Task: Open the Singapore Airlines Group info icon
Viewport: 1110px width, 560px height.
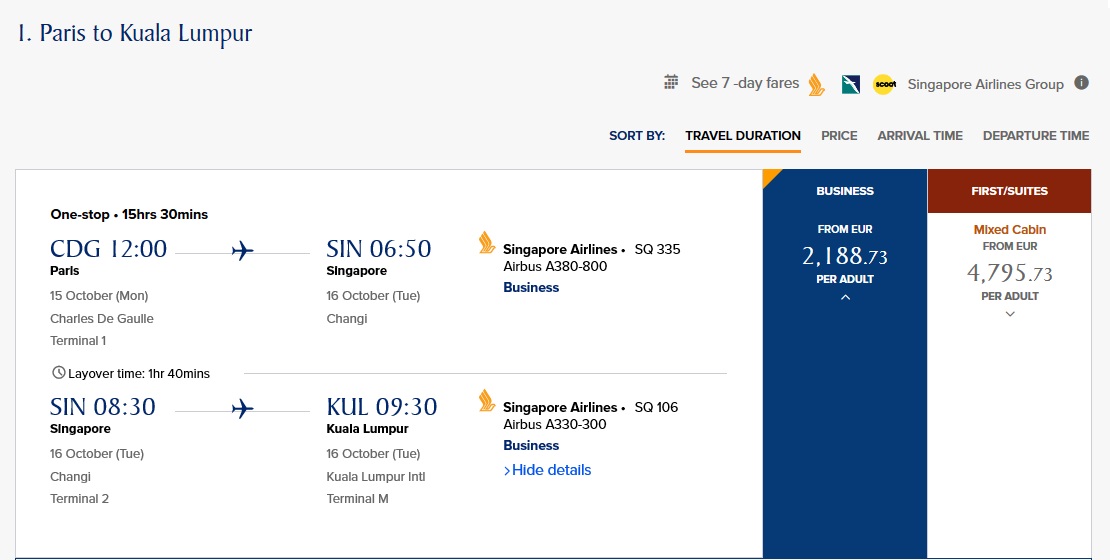Action: (1081, 83)
